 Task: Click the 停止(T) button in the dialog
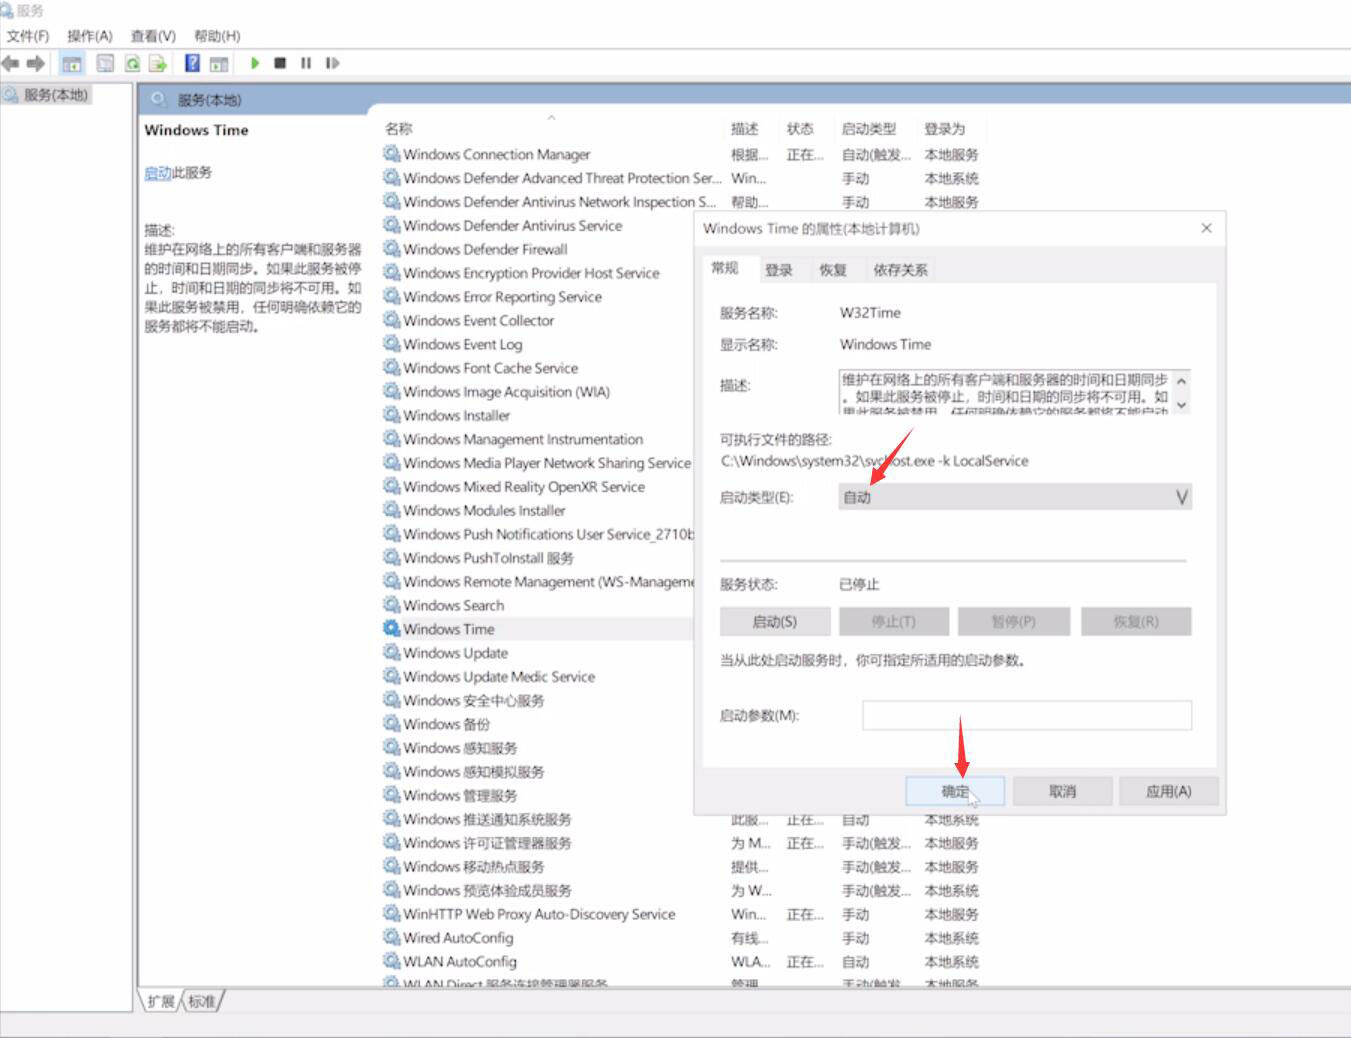pyautogui.click(x=893, y=622)
